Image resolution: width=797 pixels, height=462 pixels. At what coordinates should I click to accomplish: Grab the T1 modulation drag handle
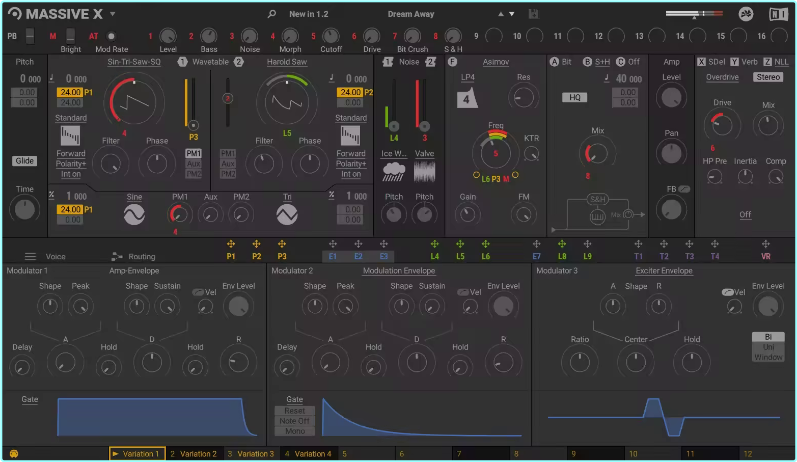638,244
